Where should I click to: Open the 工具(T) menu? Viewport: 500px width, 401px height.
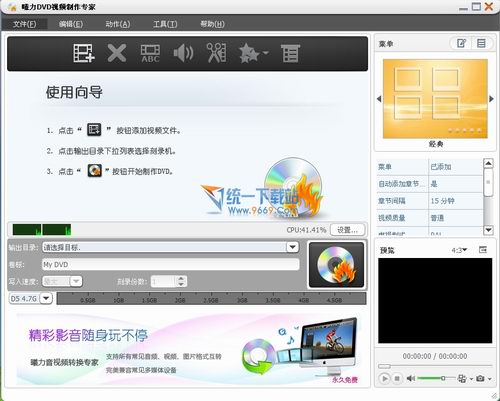(x=165, y=24)
